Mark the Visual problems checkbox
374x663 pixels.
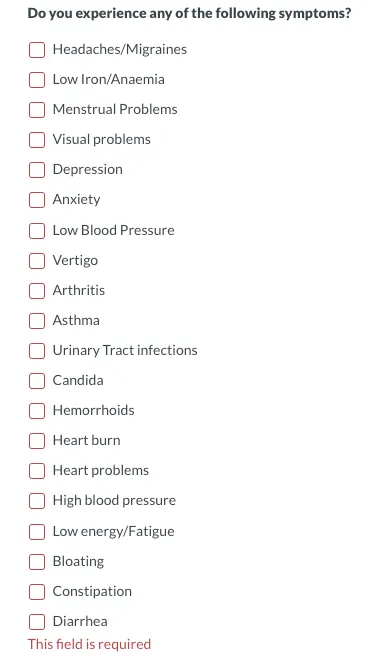[x=37, y=140]
